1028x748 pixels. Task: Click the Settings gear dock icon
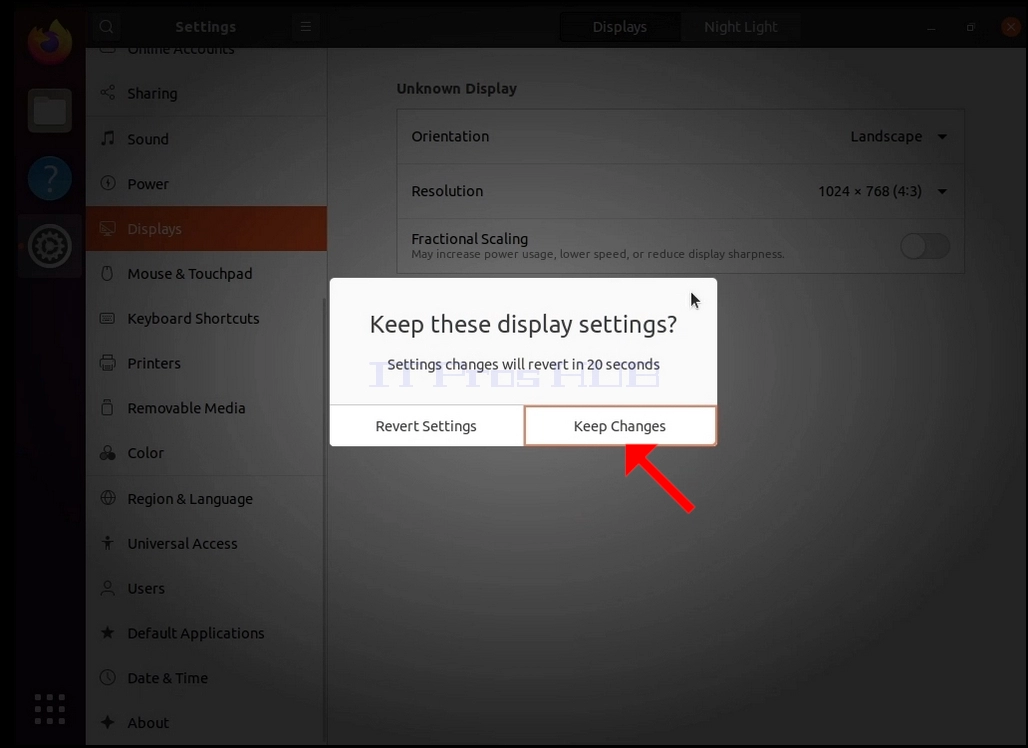pyautogui.click(x=50, y=246)
